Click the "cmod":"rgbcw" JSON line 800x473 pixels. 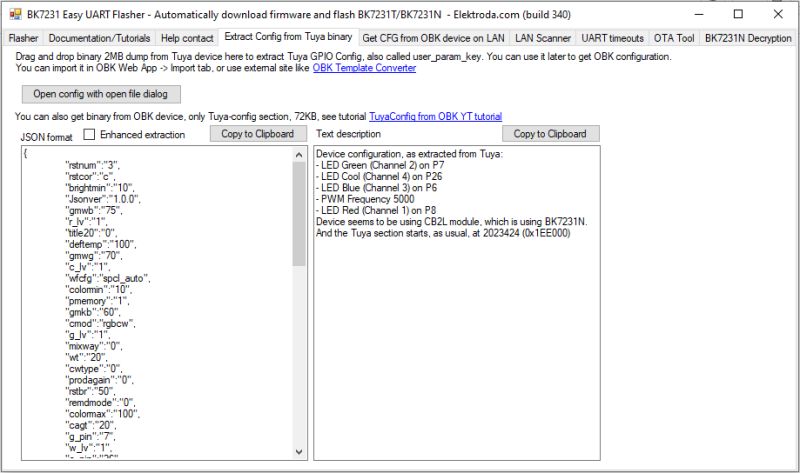(x=100, y=323)
